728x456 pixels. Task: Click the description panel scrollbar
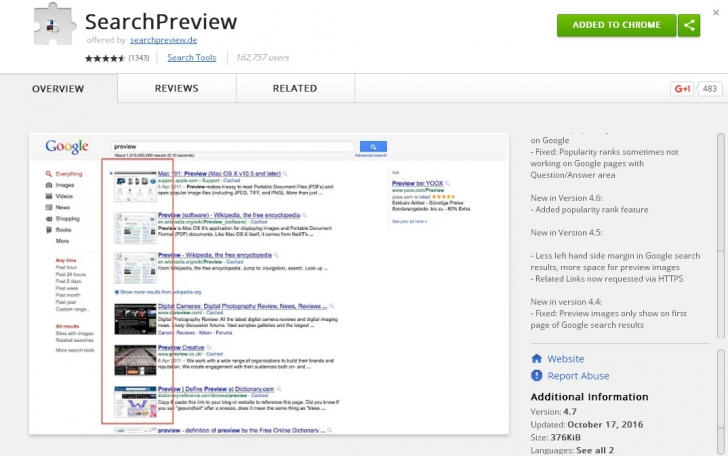(x=721, y=236)
